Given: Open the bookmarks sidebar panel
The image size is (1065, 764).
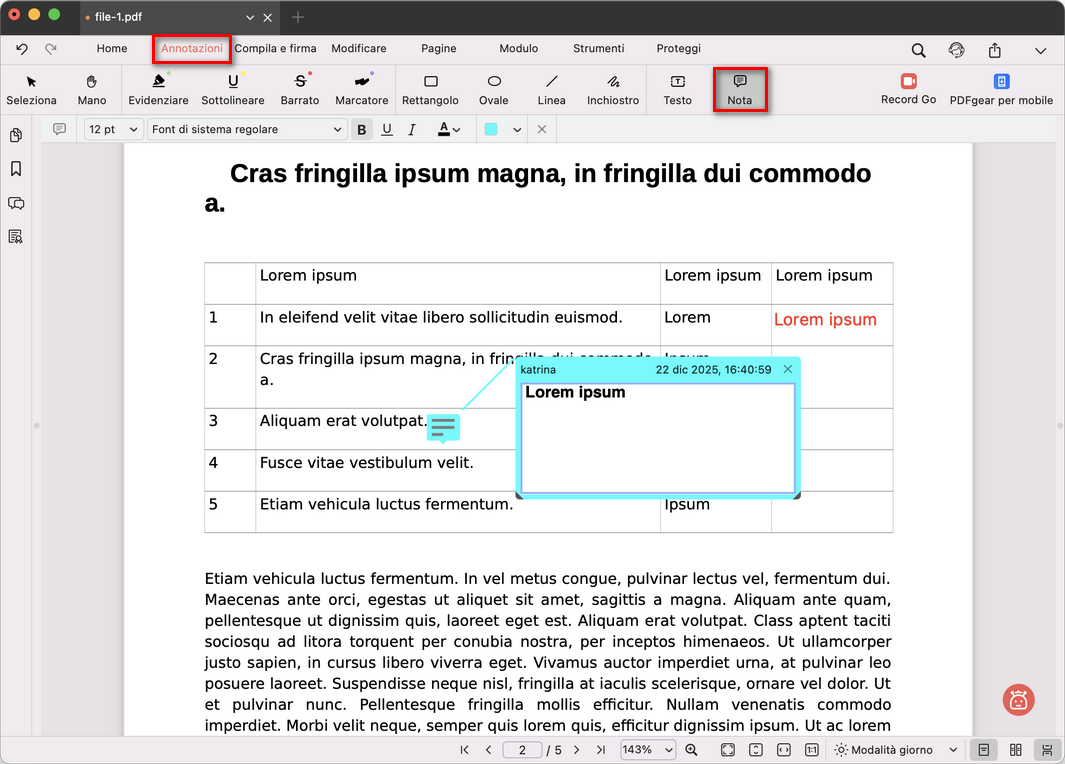Looking at the screenshot, I should click(x=16, y=169).
